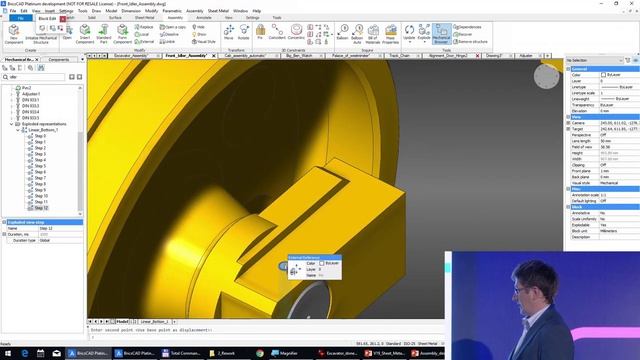Click the Balloon Auto tool
The width and height of the screenshot is (640, 360).
pyautogui.click(x=357, y=34)
